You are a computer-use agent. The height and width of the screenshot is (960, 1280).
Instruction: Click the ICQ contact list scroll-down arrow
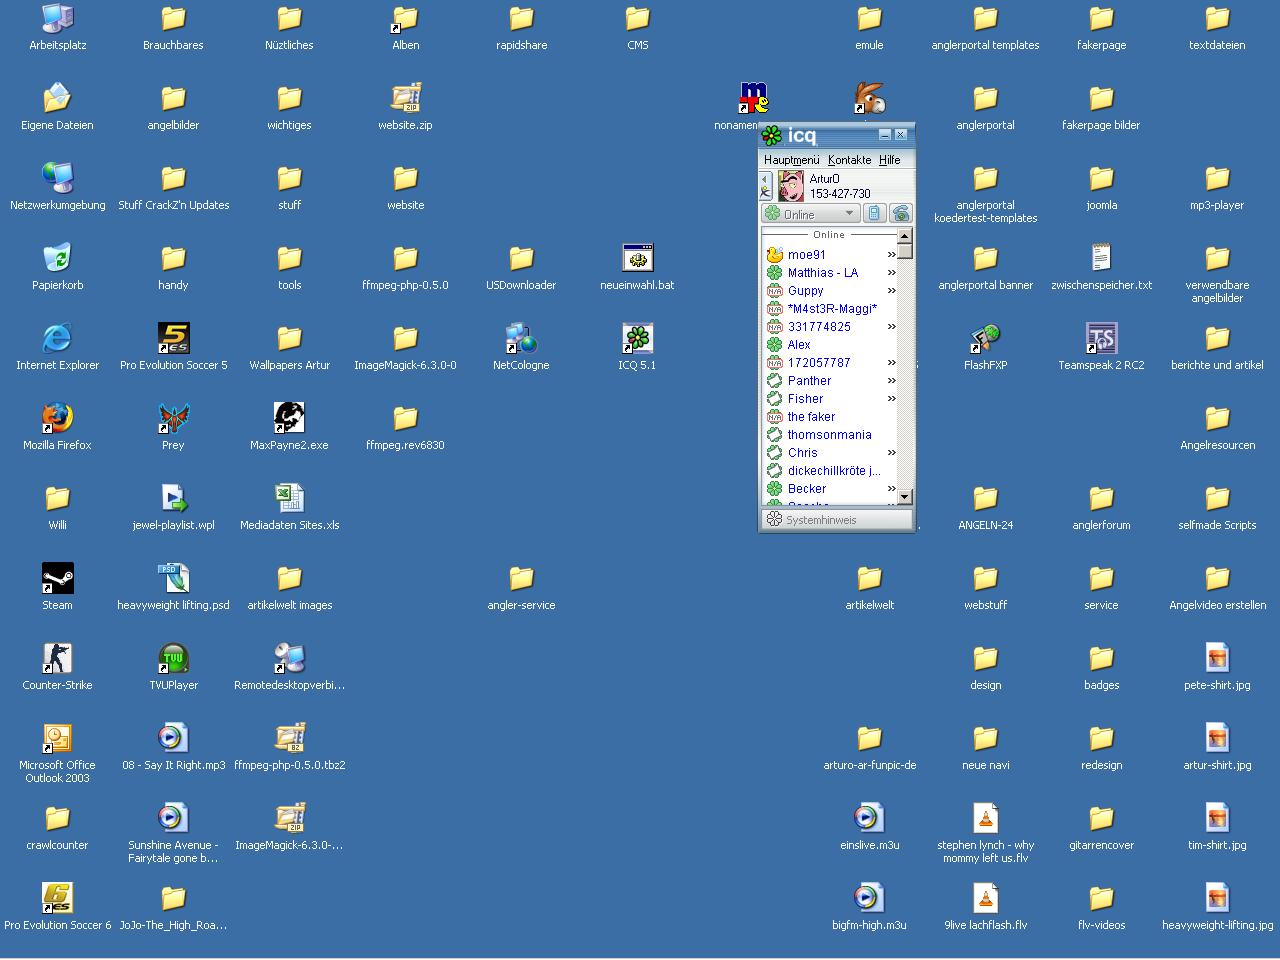click(905, 497)
